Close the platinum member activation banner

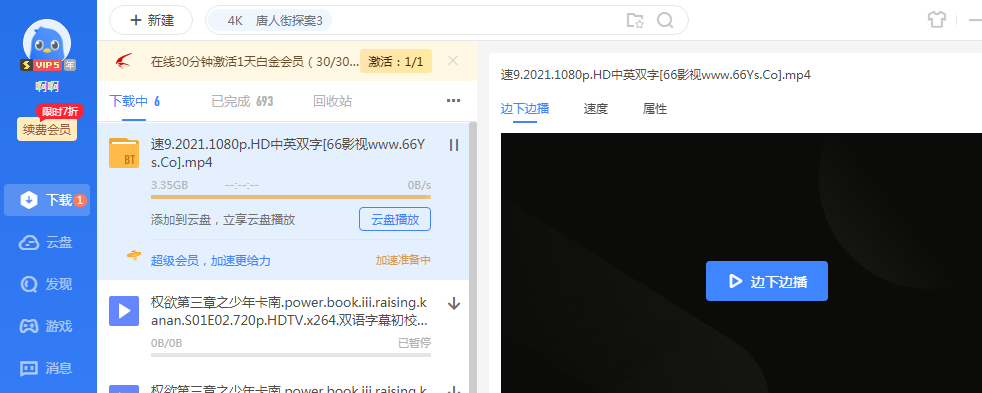point(453,61)
